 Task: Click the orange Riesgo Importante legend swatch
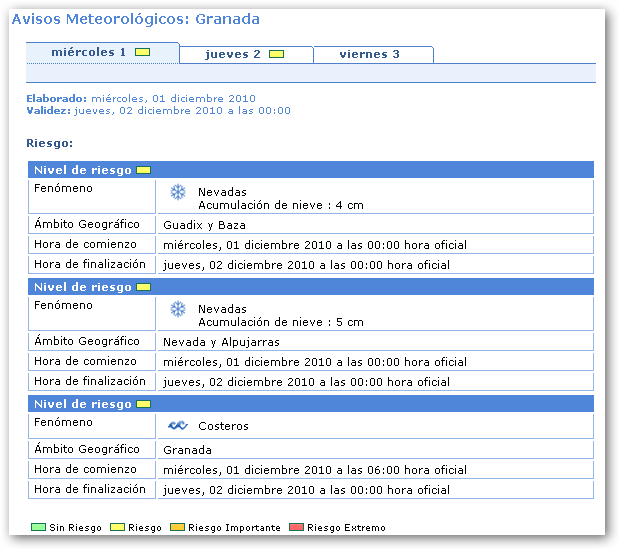tap(177, 527)
